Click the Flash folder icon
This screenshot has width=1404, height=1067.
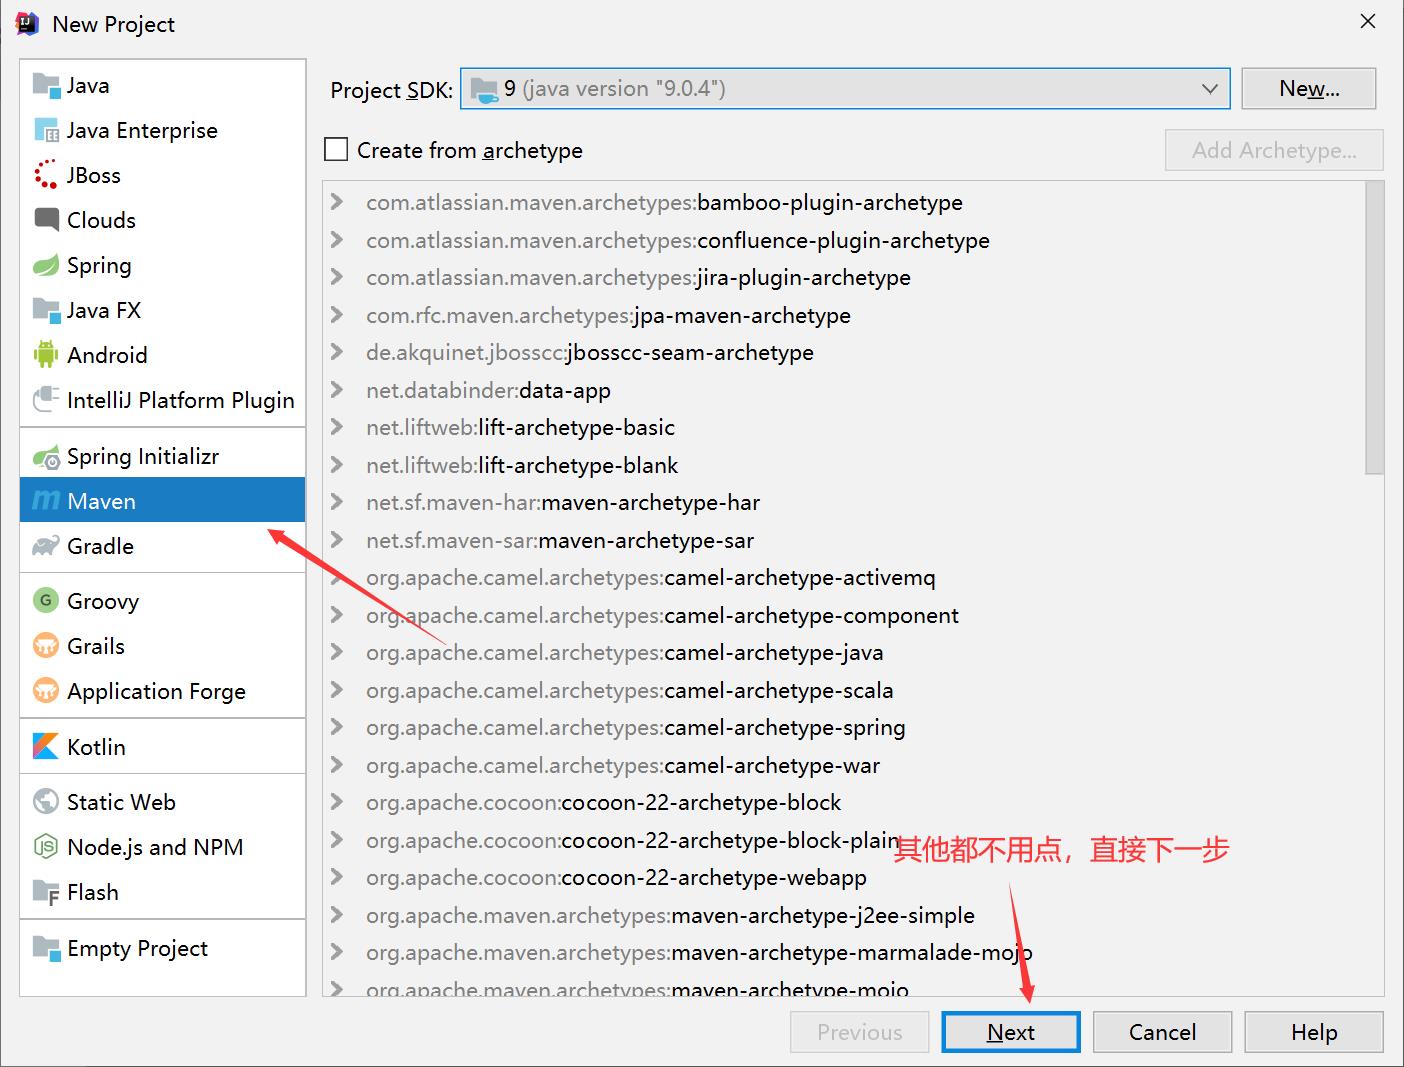point(46,892)
